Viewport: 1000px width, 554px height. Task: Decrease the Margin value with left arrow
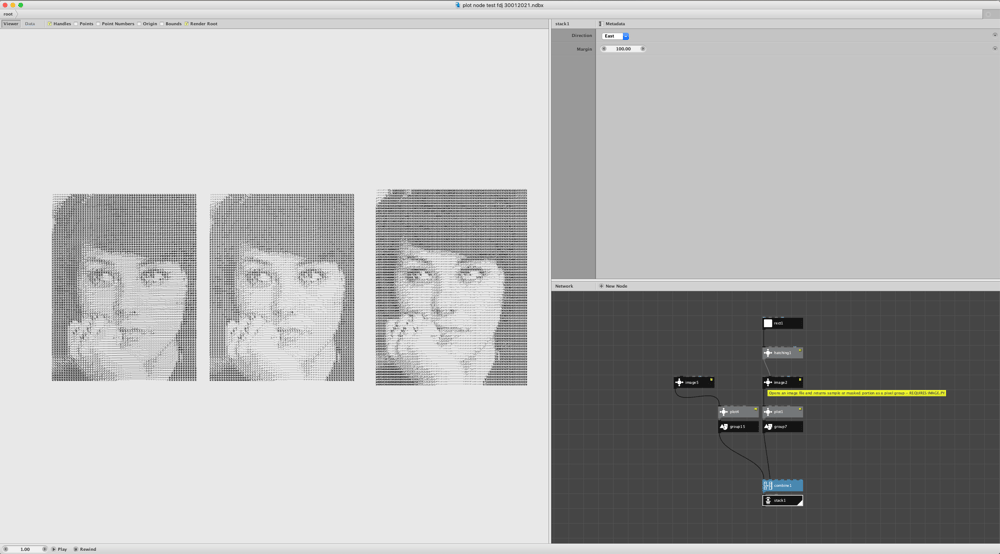[x=604, y=49]
